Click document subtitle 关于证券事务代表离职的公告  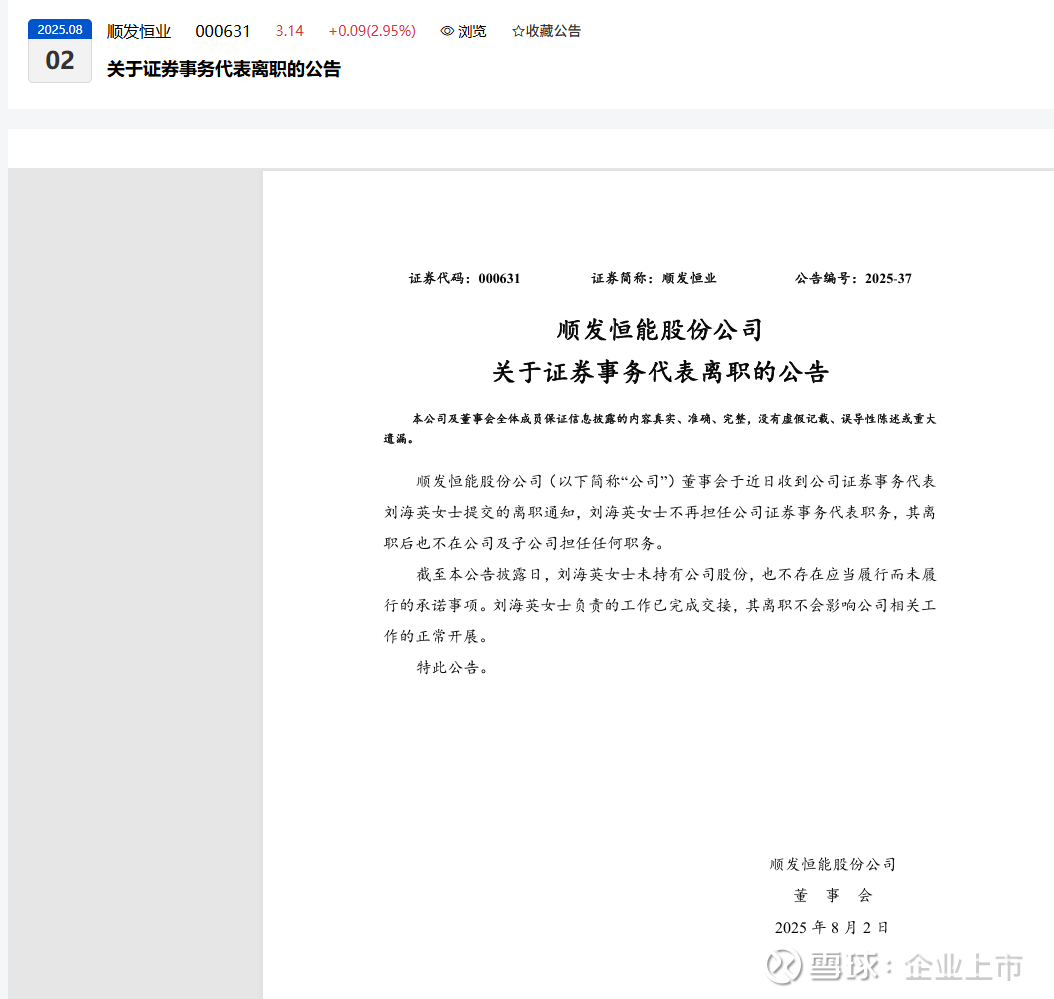coord(660,372)
